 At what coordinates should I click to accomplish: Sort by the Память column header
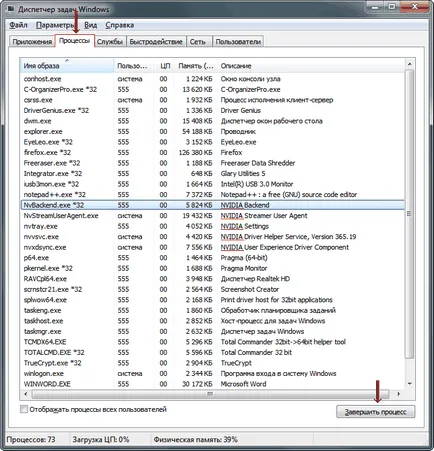[x=196, y=66]
